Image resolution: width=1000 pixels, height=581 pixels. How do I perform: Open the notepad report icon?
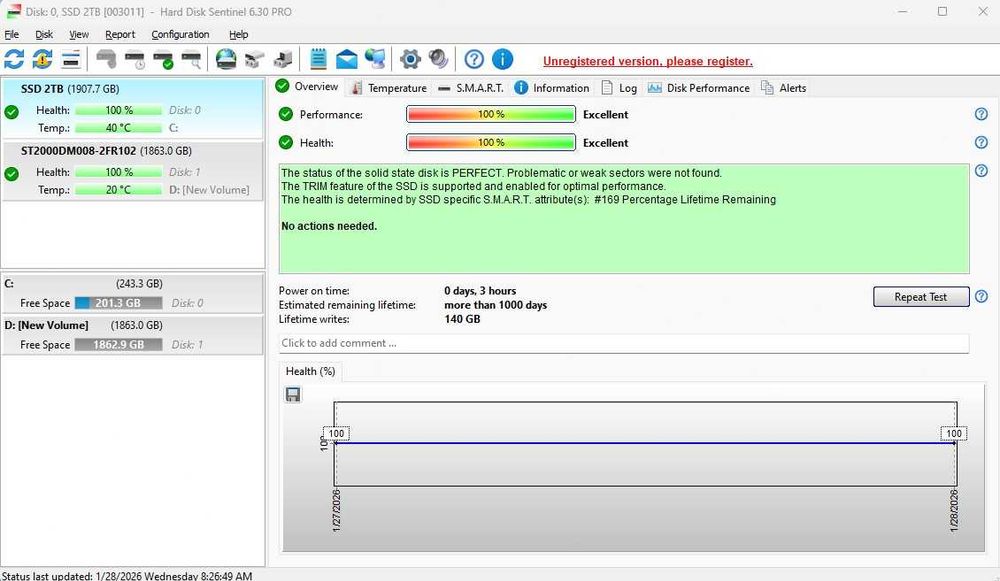point(318,59)
